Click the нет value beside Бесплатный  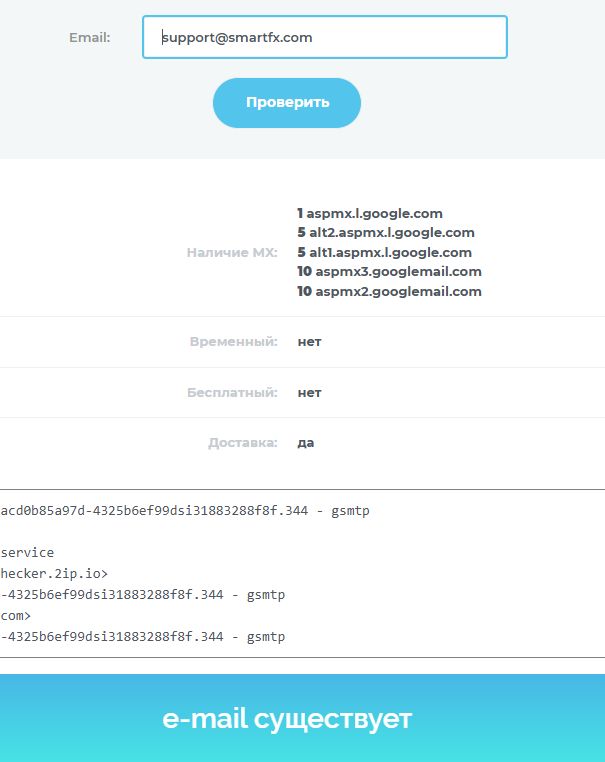coord(310,393)
